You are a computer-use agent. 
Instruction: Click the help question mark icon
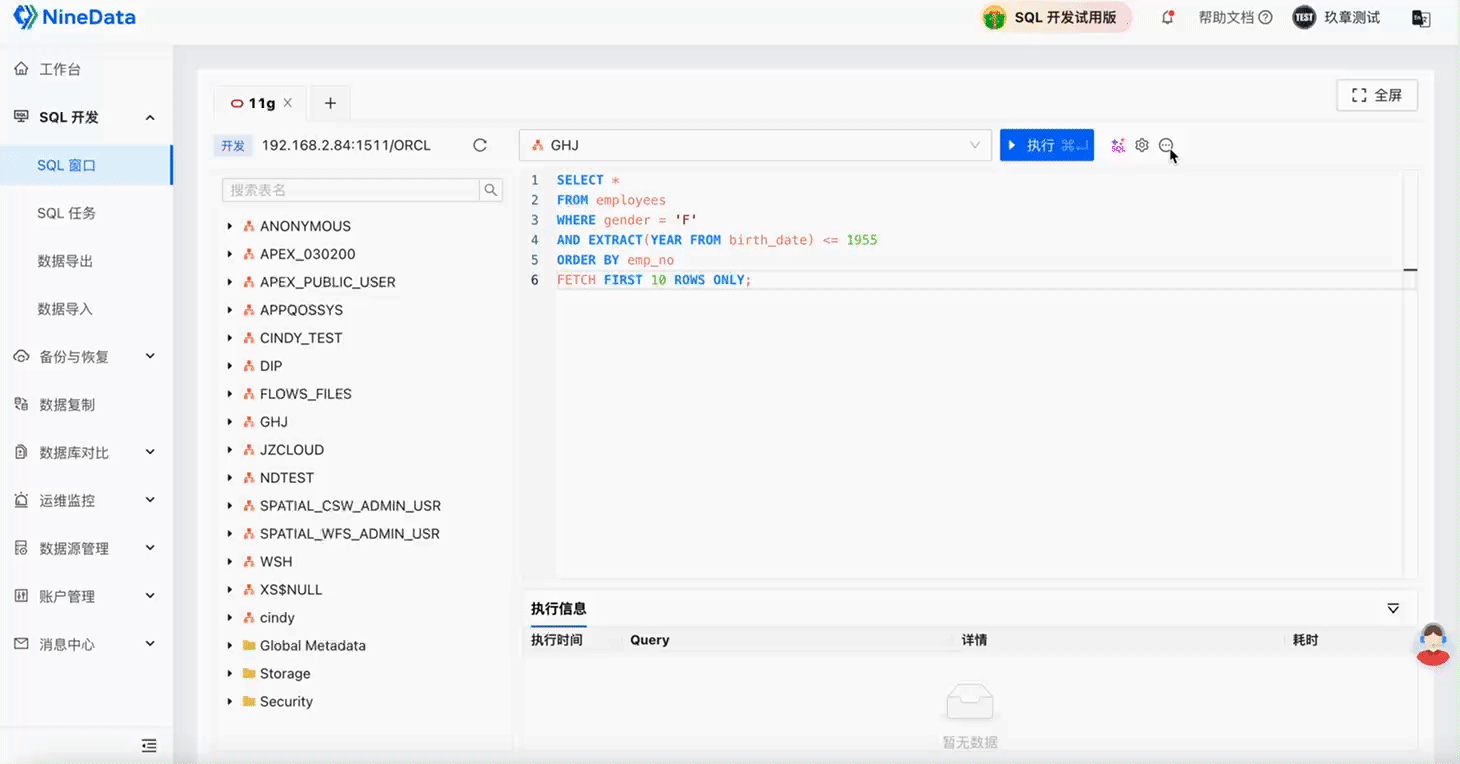(1265, 17)
